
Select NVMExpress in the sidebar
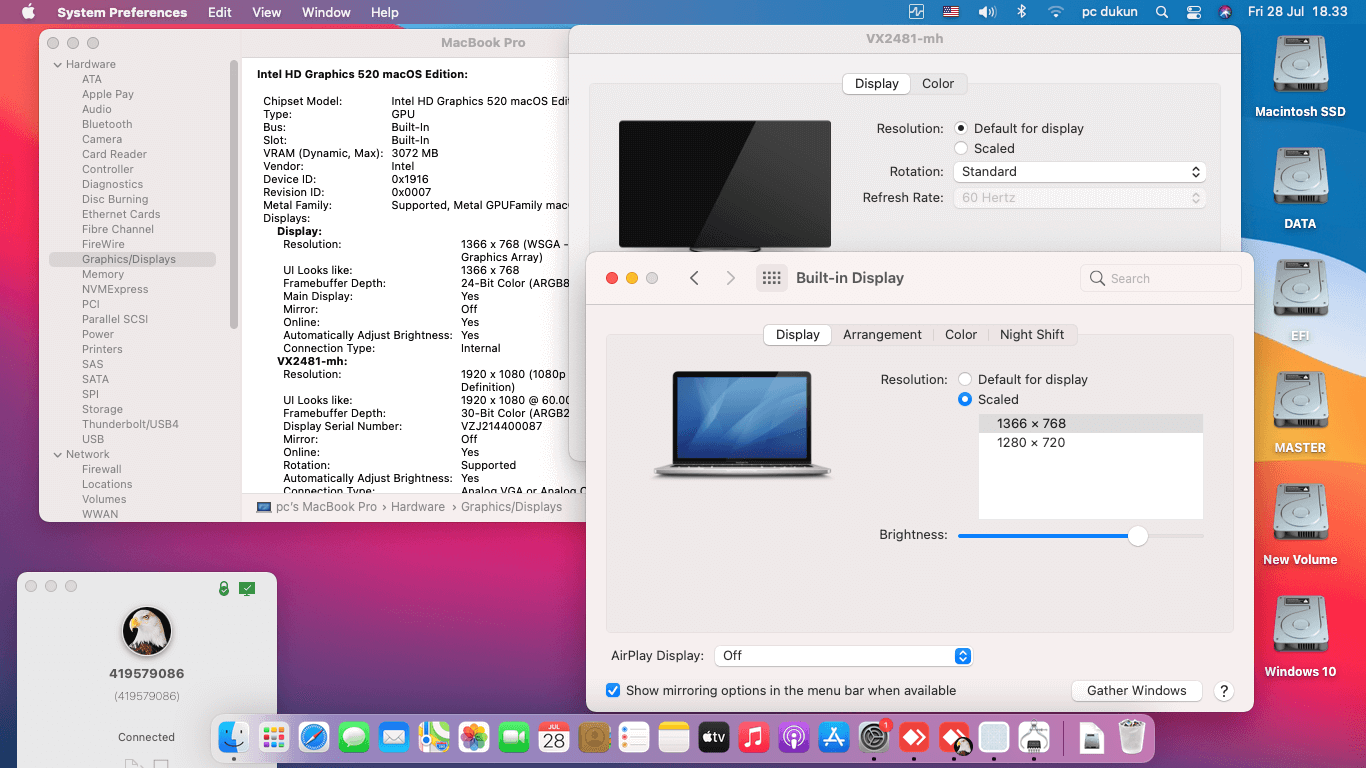pyautogui.click(x=115, y=289)
